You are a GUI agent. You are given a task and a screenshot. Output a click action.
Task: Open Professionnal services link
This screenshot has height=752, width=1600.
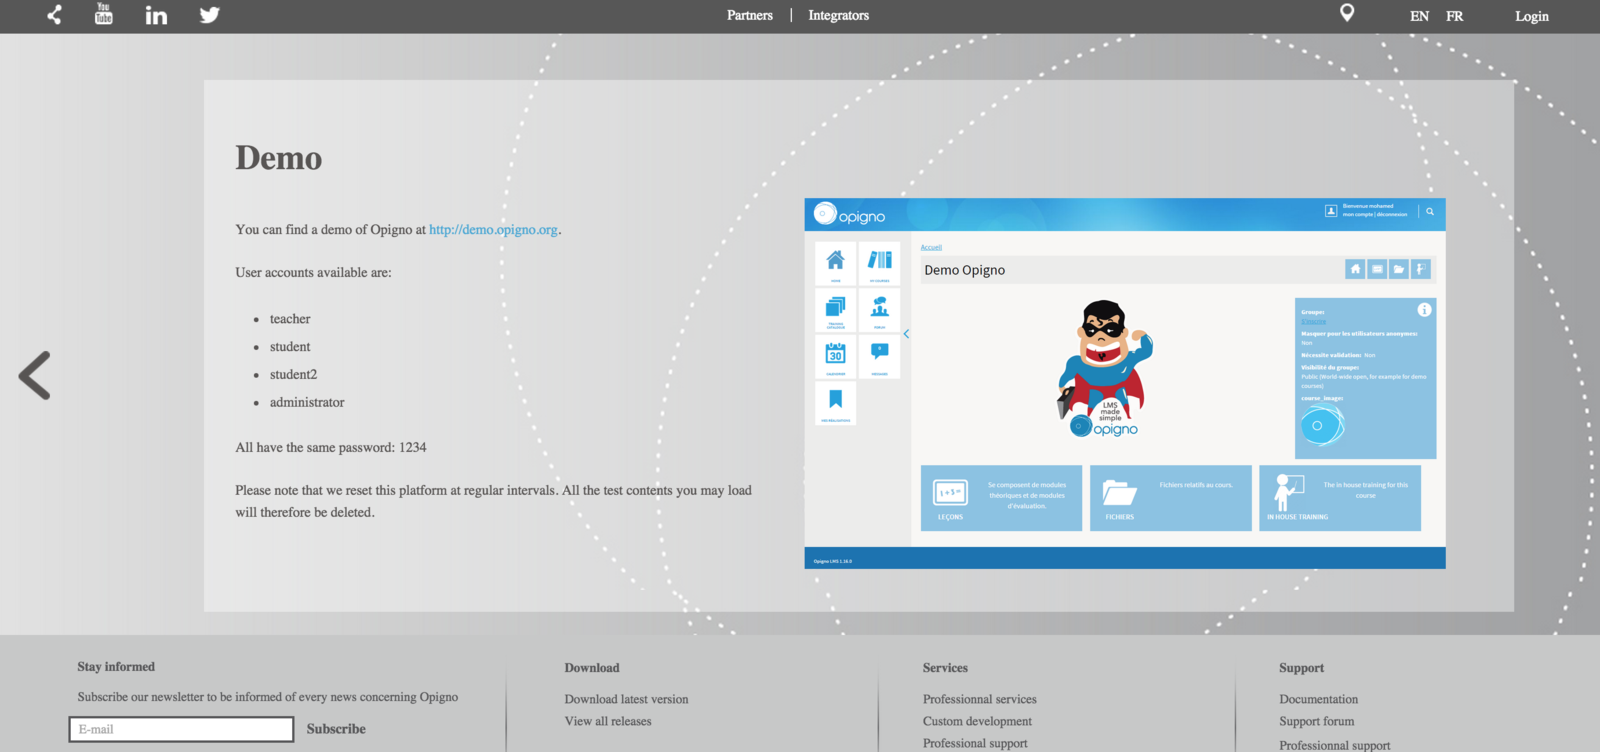pos(980,699)
